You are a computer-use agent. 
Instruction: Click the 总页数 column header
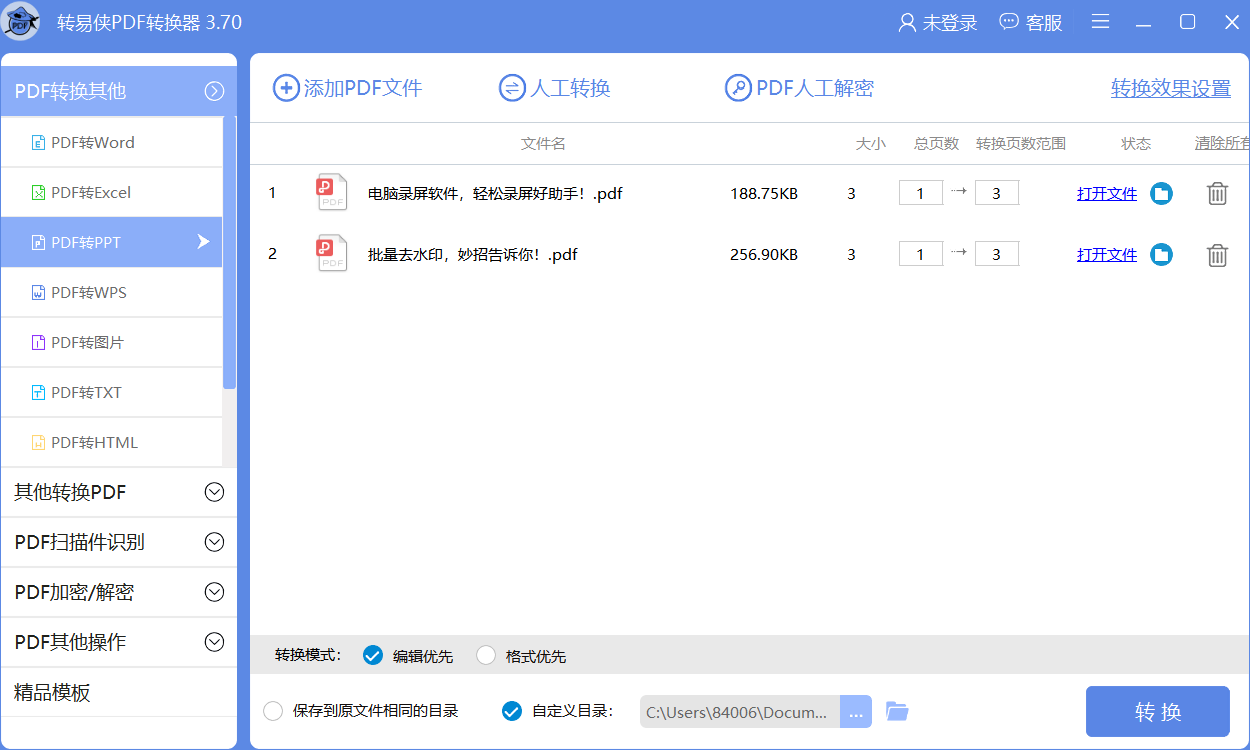936,144
